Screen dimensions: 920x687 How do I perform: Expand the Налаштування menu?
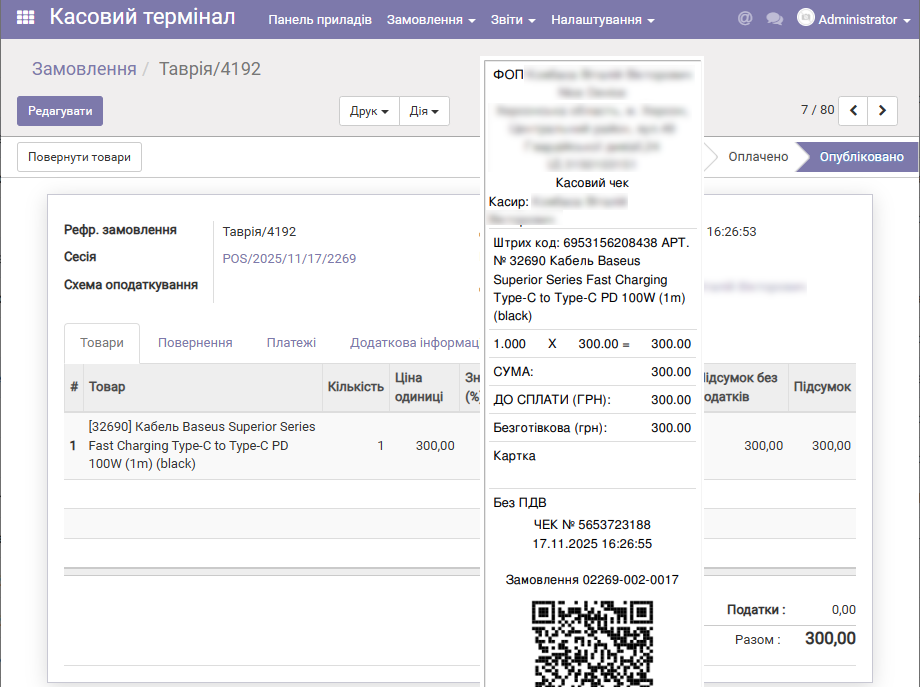pos(603,20)
